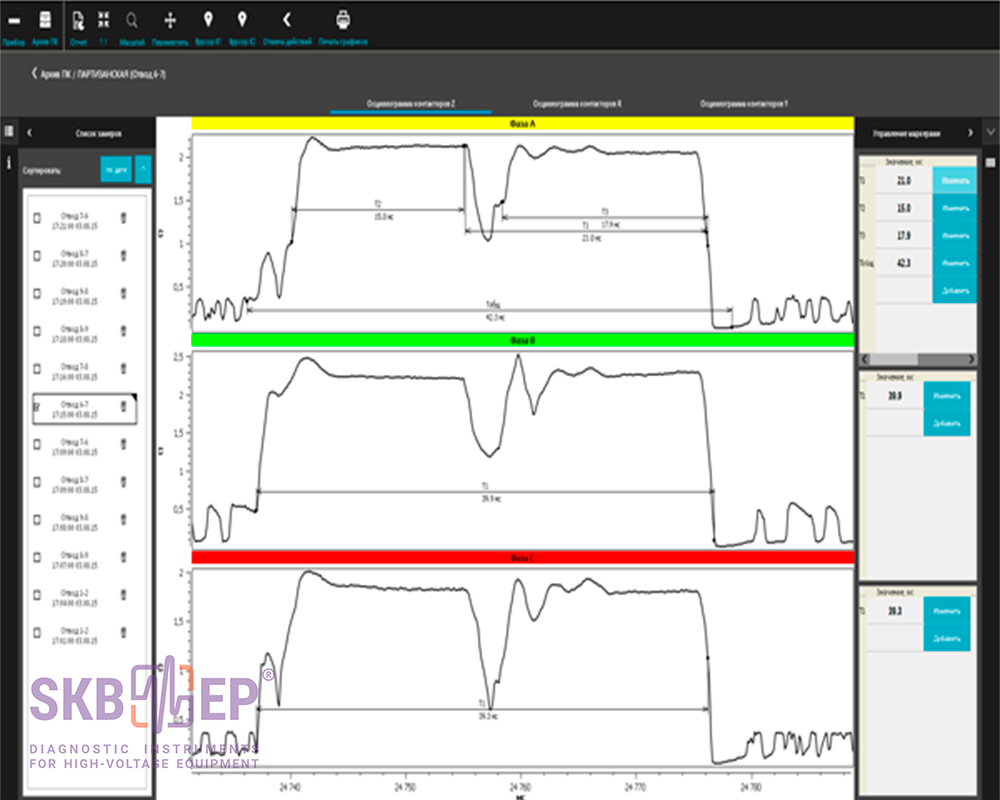
Task: Check the Отвод 8-7 17:20 checkbox
Action: point(37,256)
